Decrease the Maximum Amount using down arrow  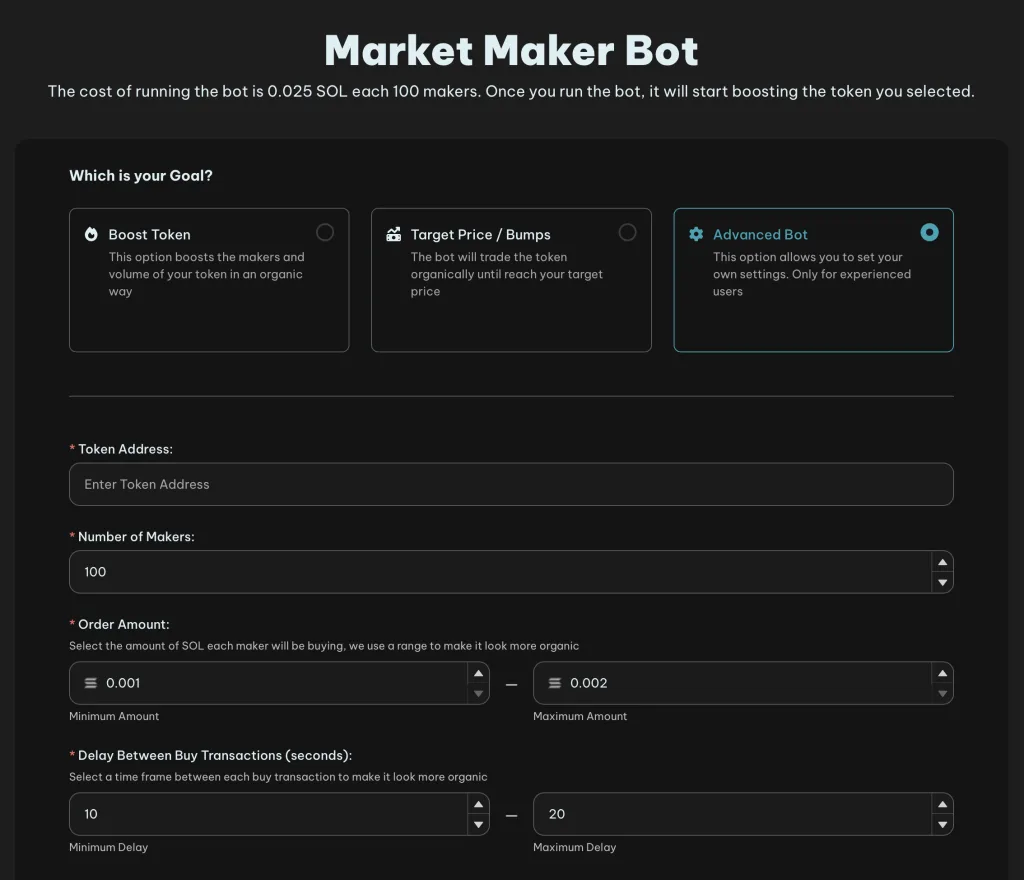coord(941,693)
